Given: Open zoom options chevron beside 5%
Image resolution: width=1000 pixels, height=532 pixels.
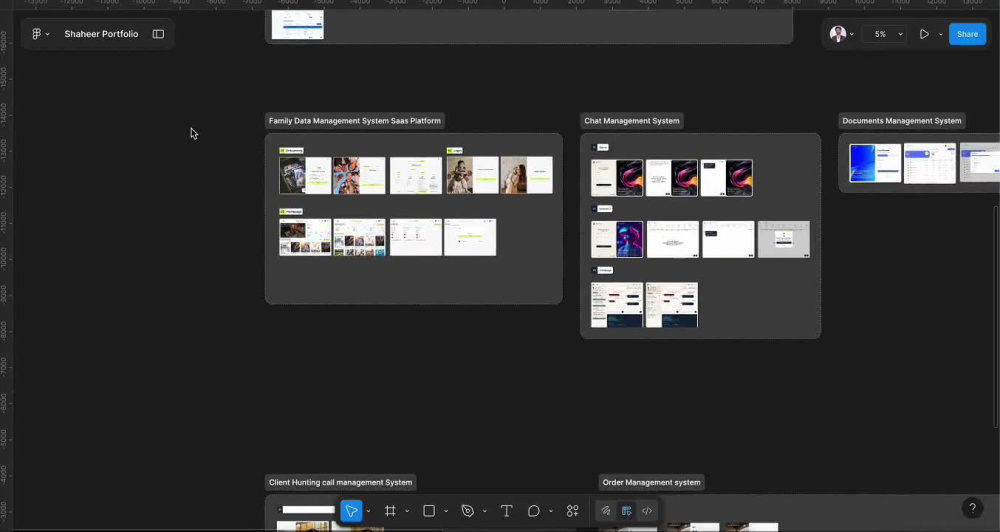Looking at the screenshot, I should click(x=901, y=34).
